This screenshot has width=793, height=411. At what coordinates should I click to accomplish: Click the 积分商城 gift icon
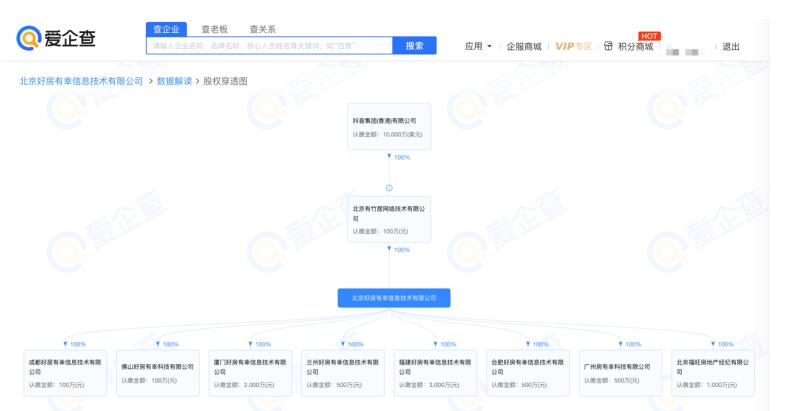[x=607, y=47]
